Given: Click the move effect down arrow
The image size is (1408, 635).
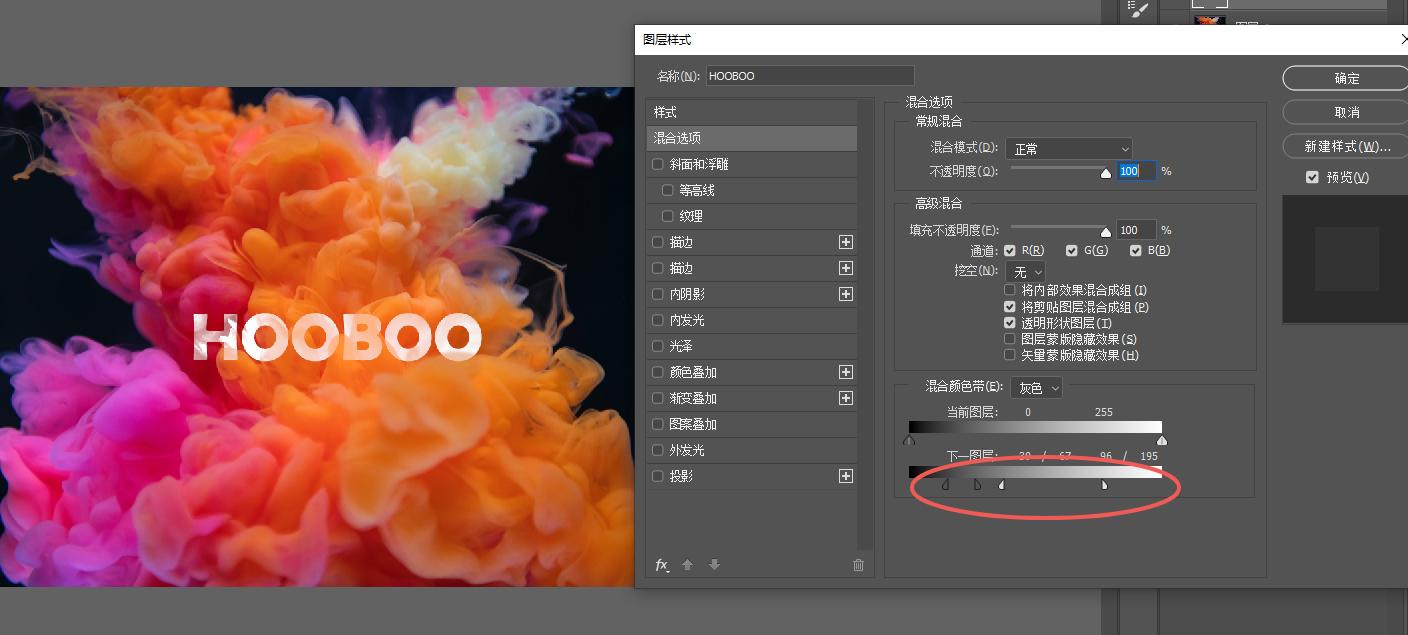Looking at the screenshot, I should click(x=714, y=565).
